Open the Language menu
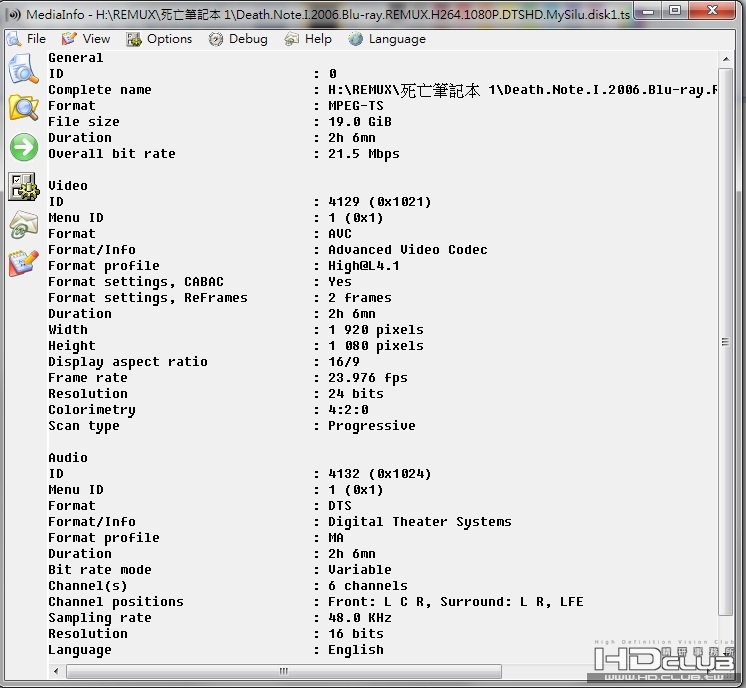Viewport: 746px width, 688px height. click(397, 39)
